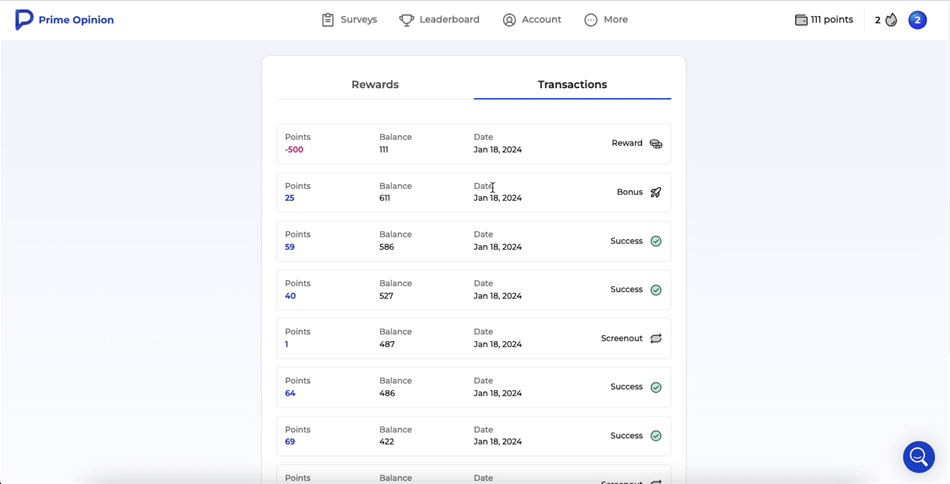Open the 111 points balance
This screenshot has width=950, height=484.
[x=824, y=20]
